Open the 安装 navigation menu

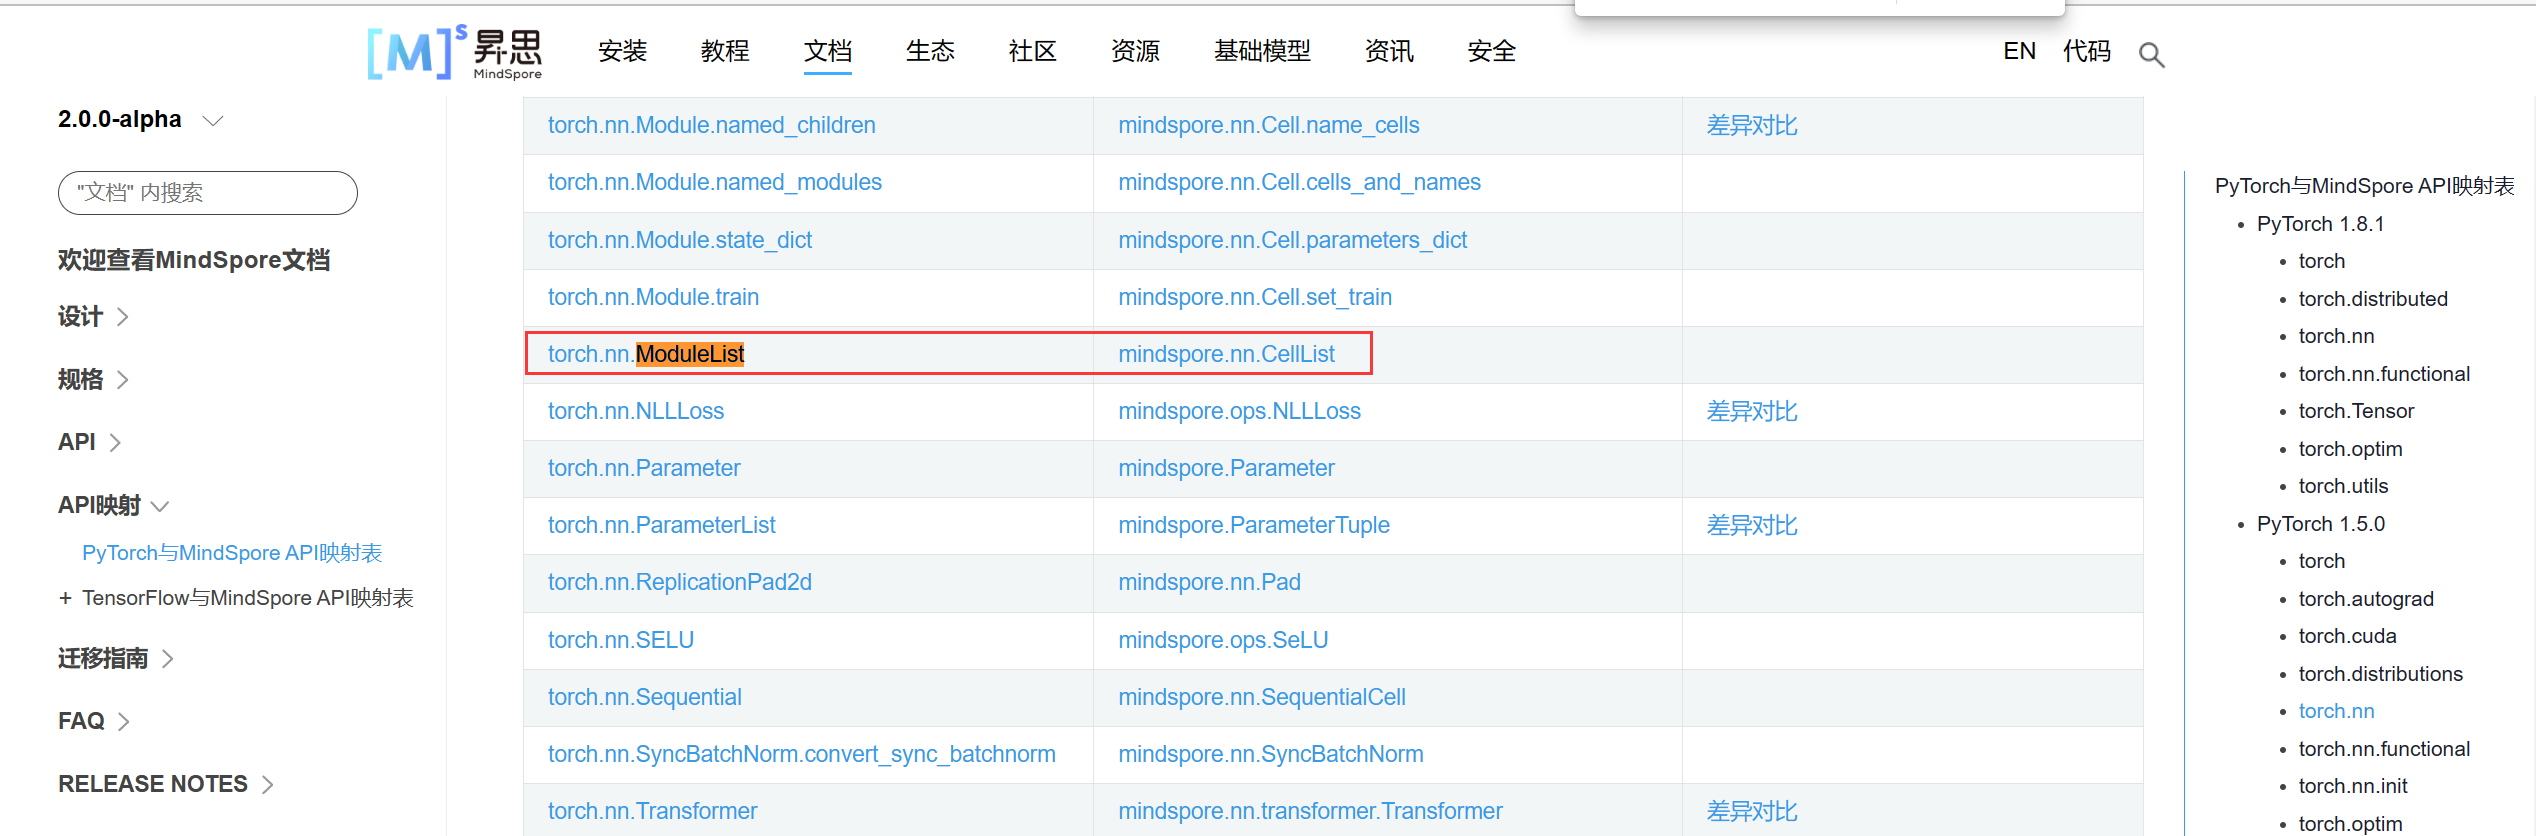point(623,51)
